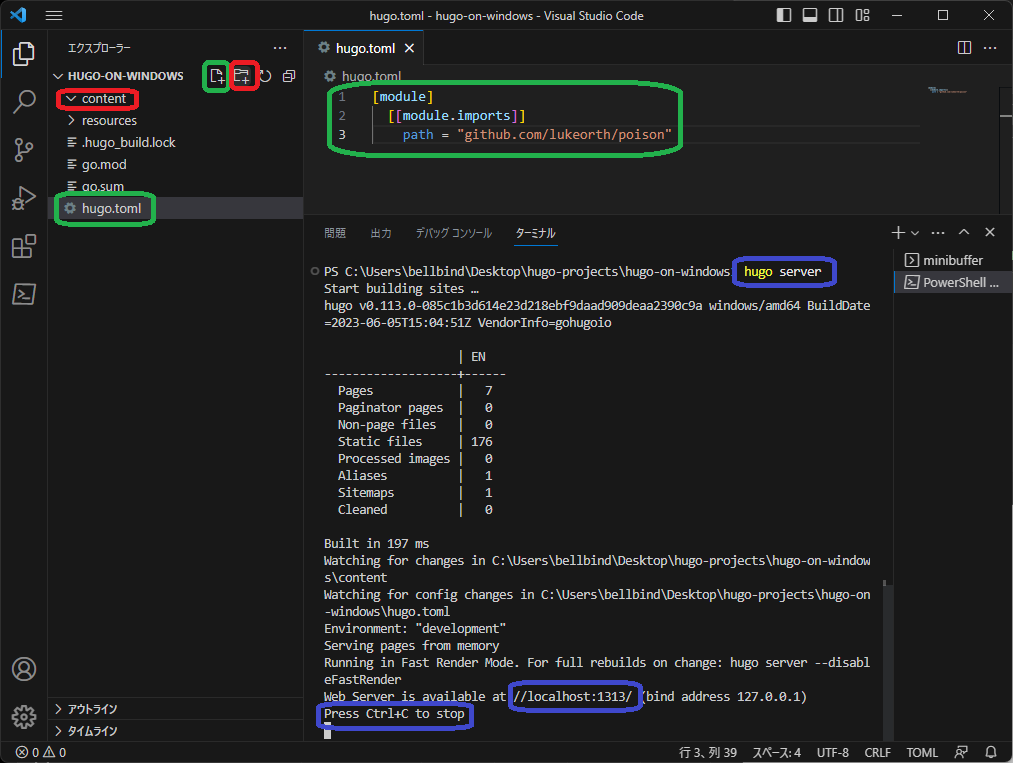Image resolution: width=1013 pixels, height=763 pixels.
Task: Collapse the HUGO-ON-WINDOWS root folder
Action: (x=125, y=76)
